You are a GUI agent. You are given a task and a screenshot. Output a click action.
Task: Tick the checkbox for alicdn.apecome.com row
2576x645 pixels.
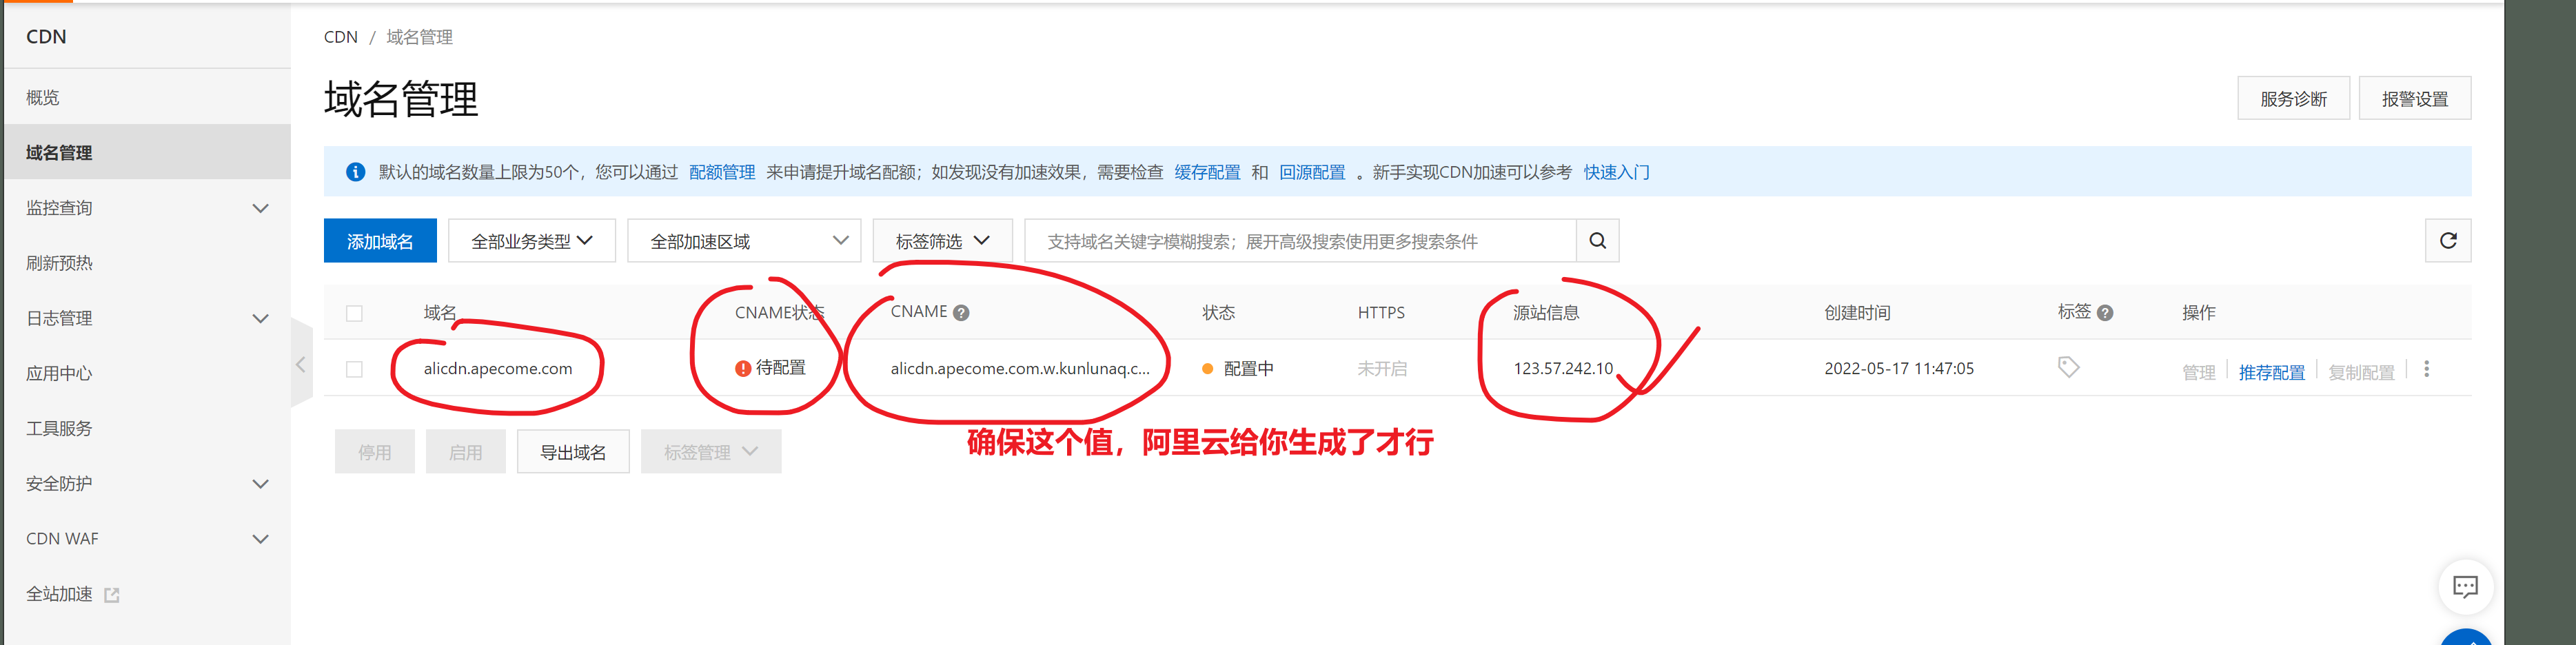point(354,369)
